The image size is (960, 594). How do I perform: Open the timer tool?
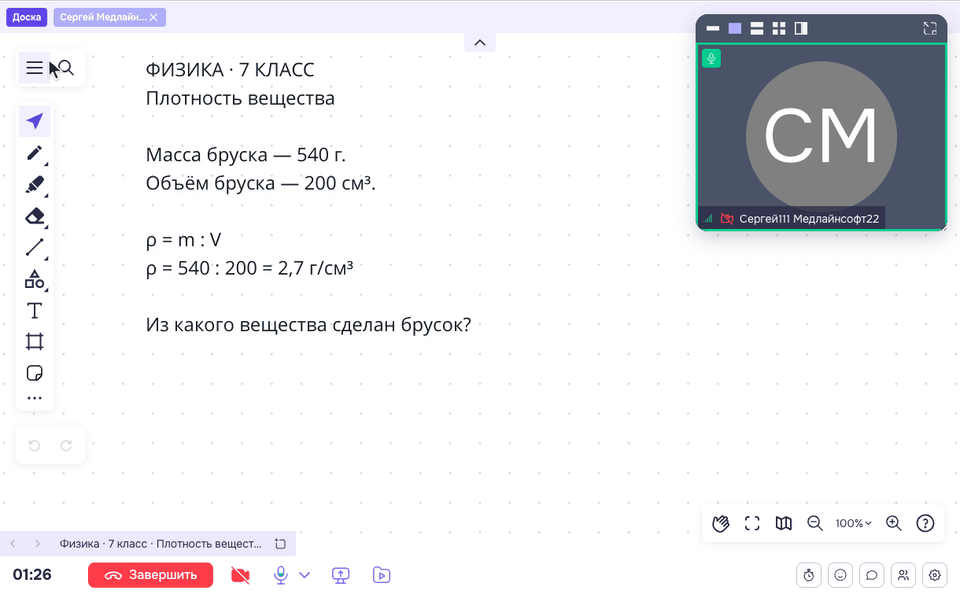coord(809,576)
